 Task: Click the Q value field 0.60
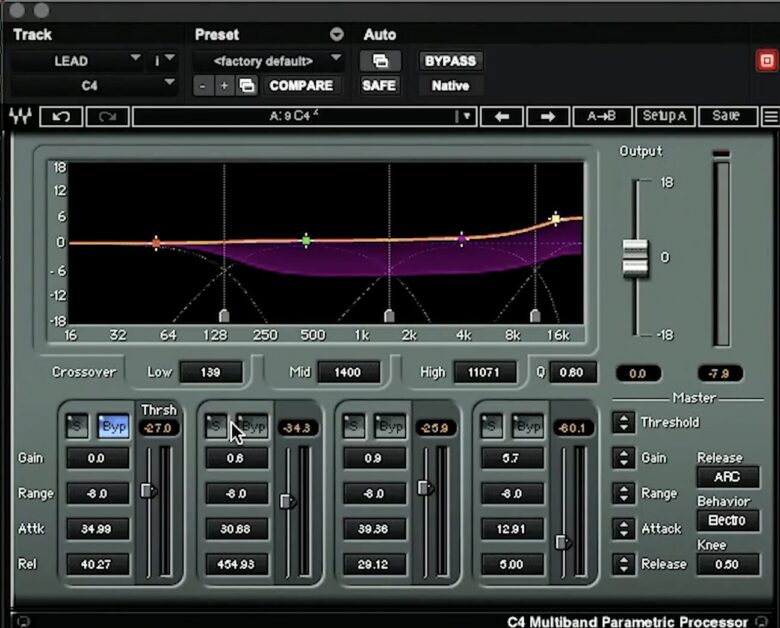(572, 372)
